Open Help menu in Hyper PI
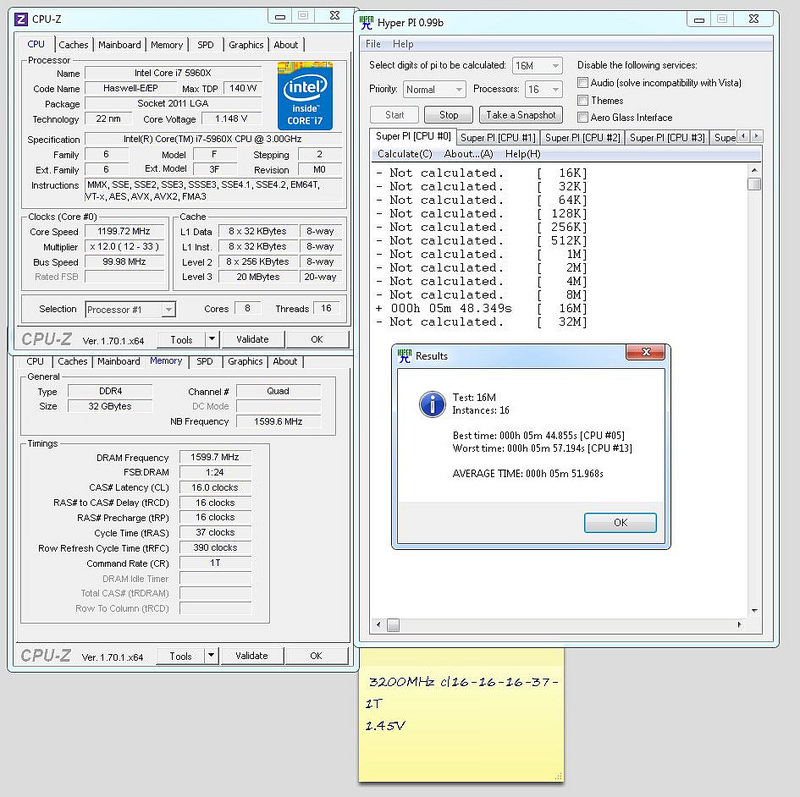800x797 pixels. [x=403, y=44]
